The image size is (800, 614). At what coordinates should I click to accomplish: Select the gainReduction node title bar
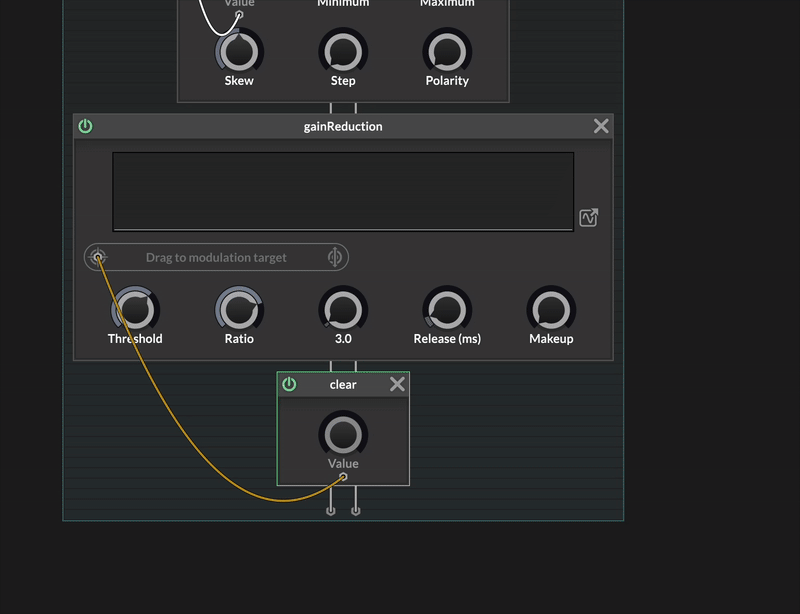pyautogui.click(x=343, y=126)
